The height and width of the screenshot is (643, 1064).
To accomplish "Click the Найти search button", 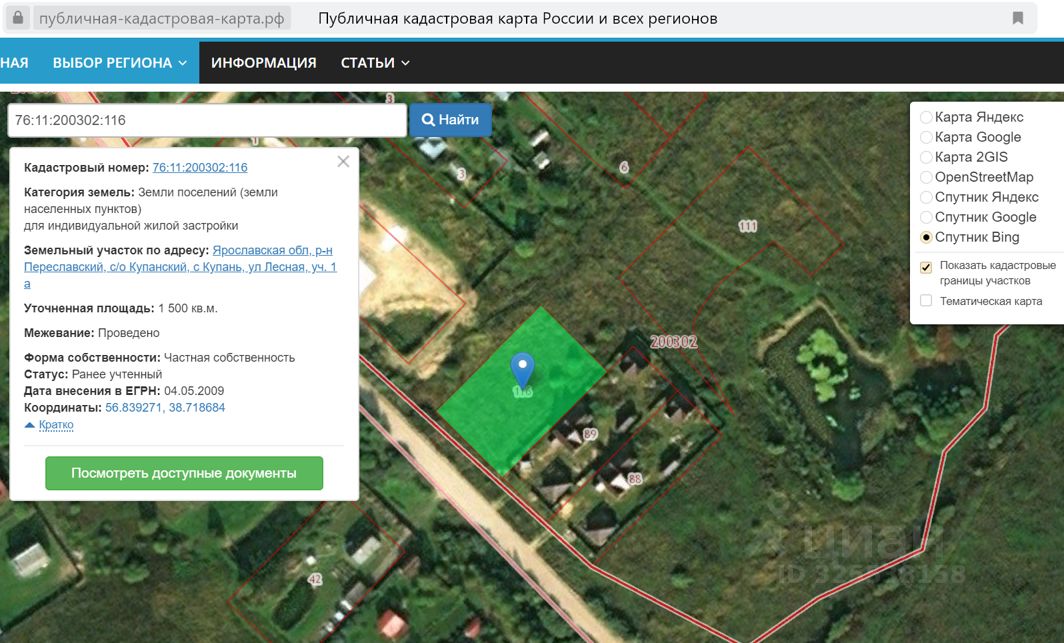I will 450,120.
